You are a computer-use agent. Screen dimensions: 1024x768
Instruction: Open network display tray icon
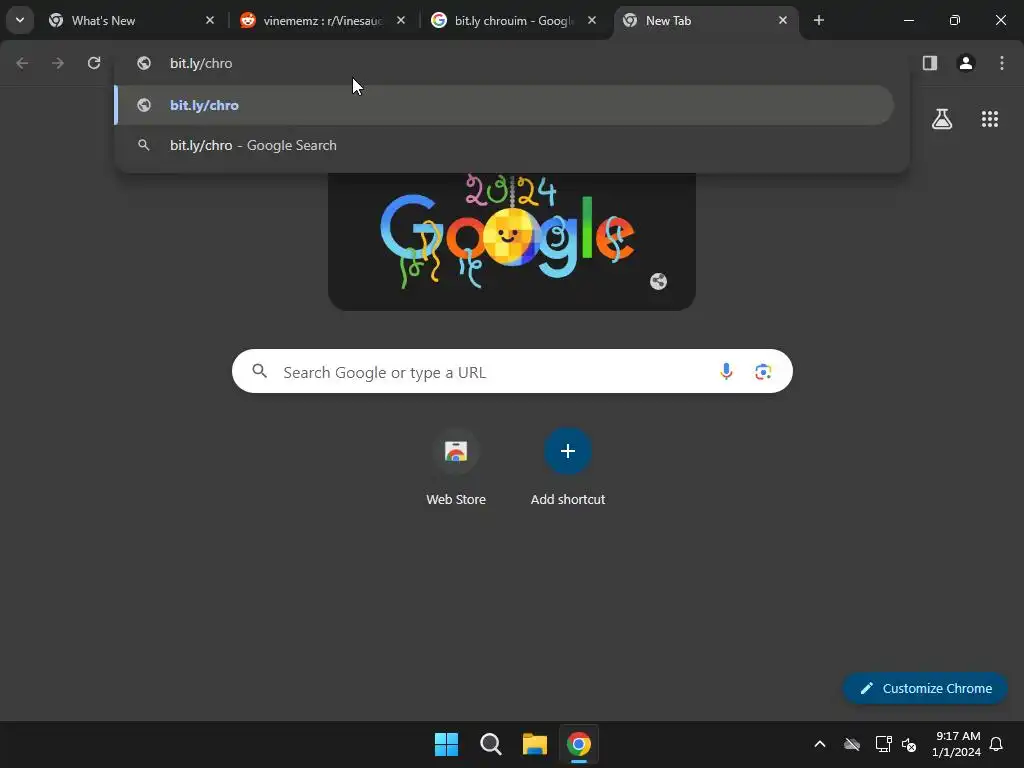(x=884, y=744)
